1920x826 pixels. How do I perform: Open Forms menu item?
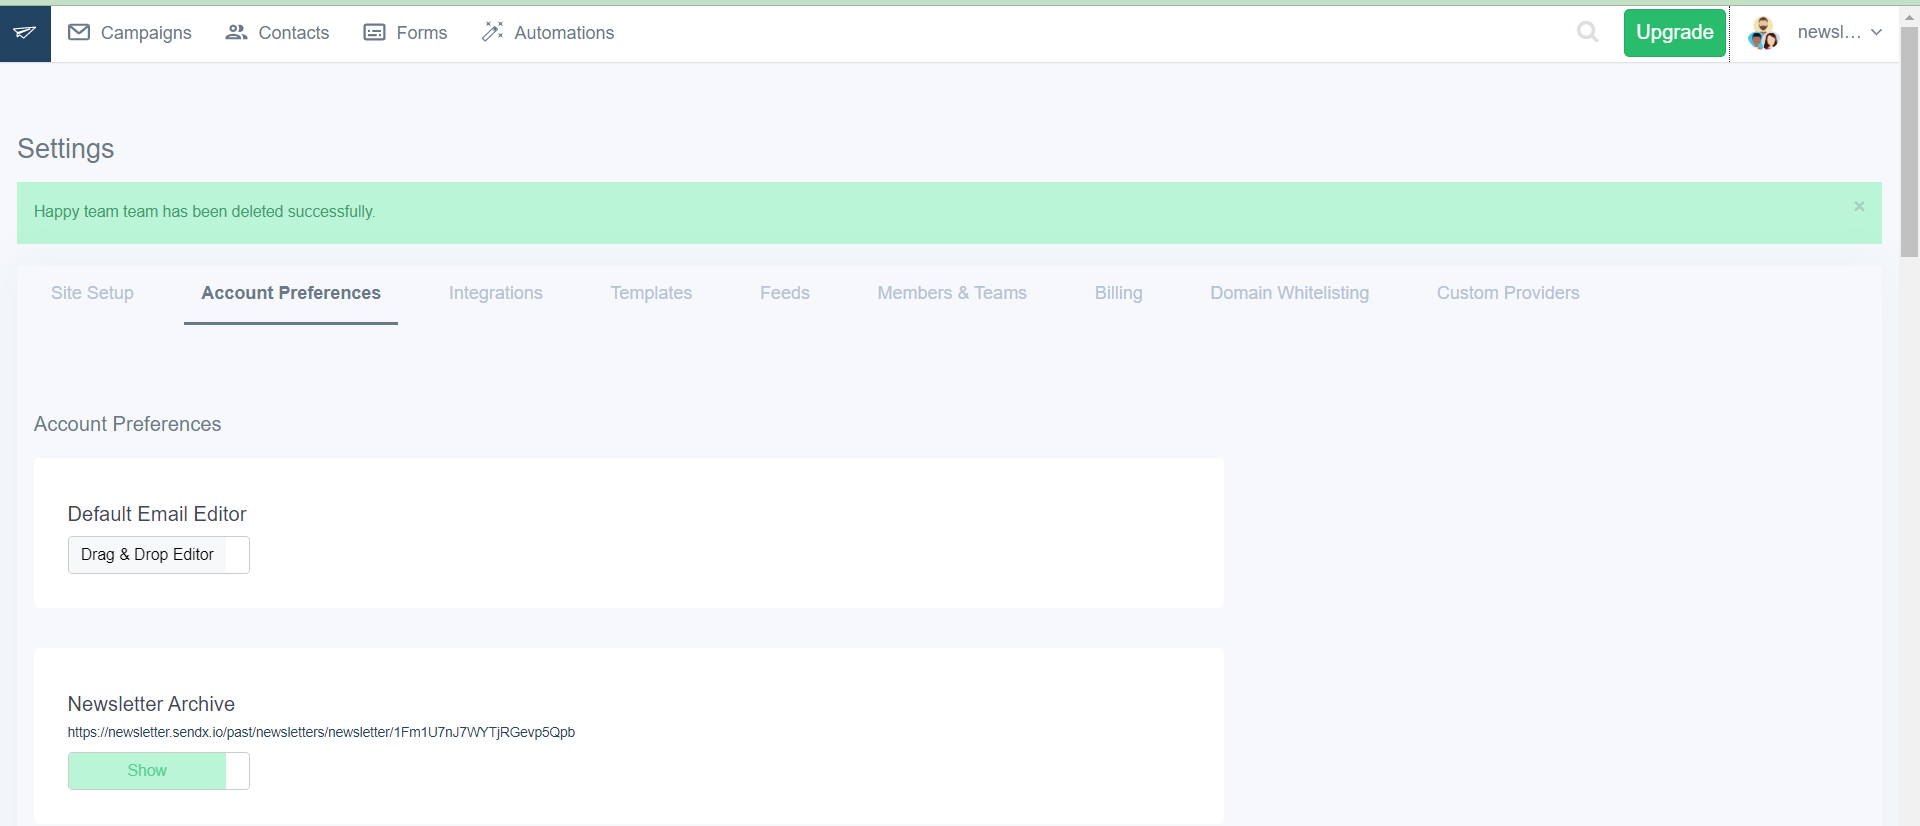(405, 33)
